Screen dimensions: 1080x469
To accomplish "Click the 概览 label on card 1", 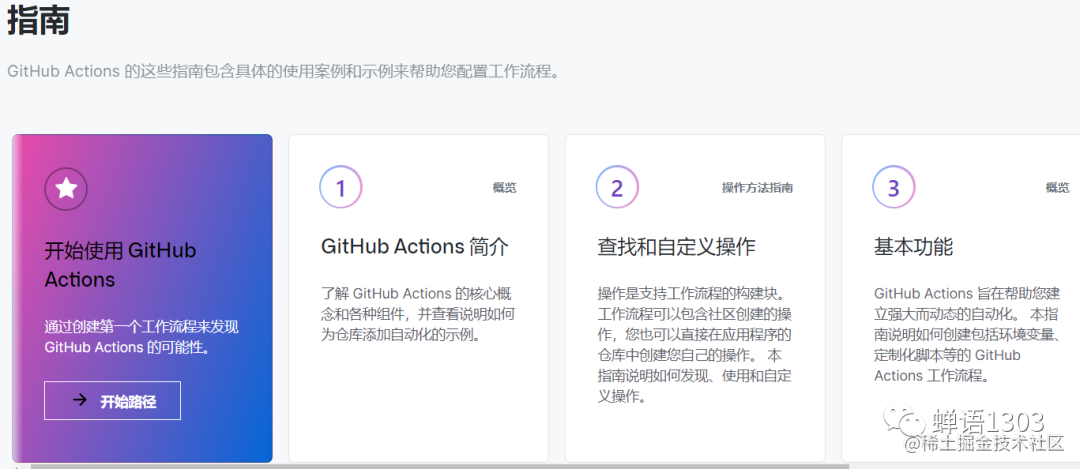I will pos(504,188).
